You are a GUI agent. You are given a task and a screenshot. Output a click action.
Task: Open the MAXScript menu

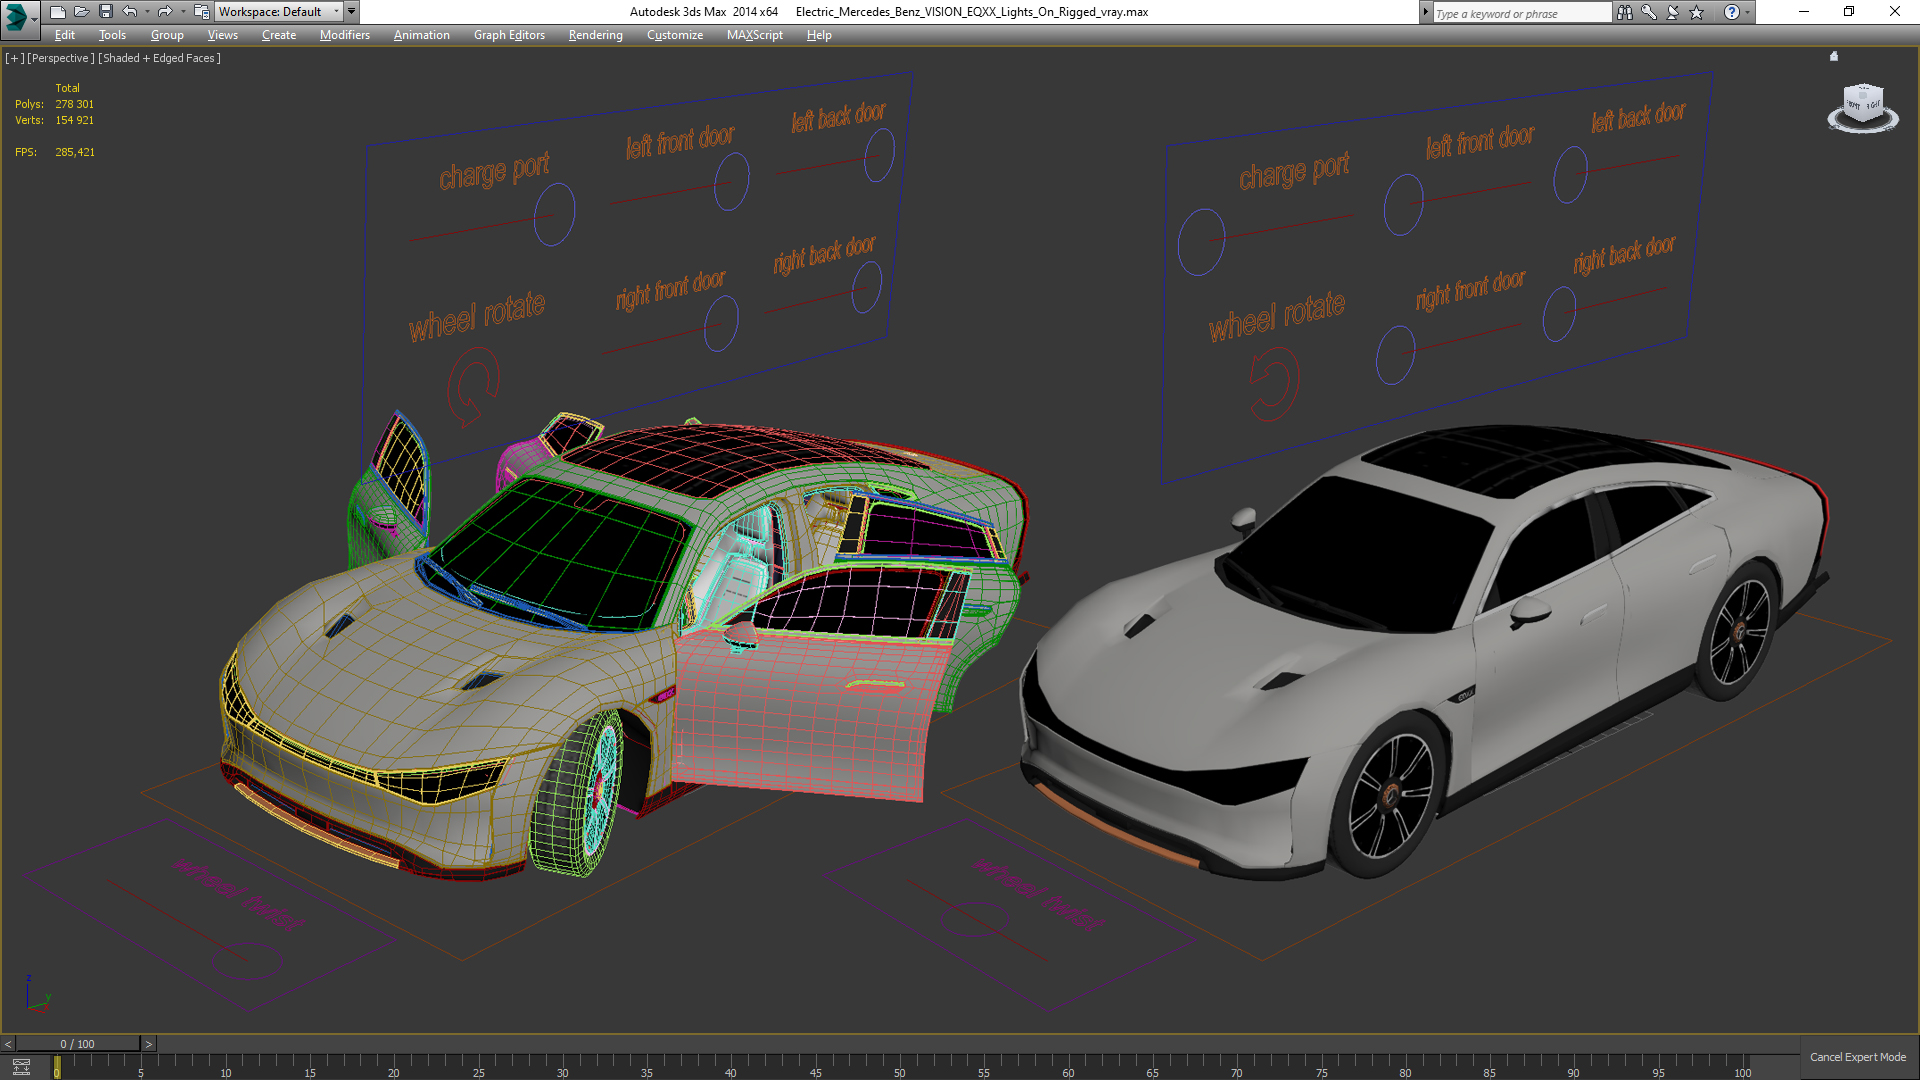755,35
